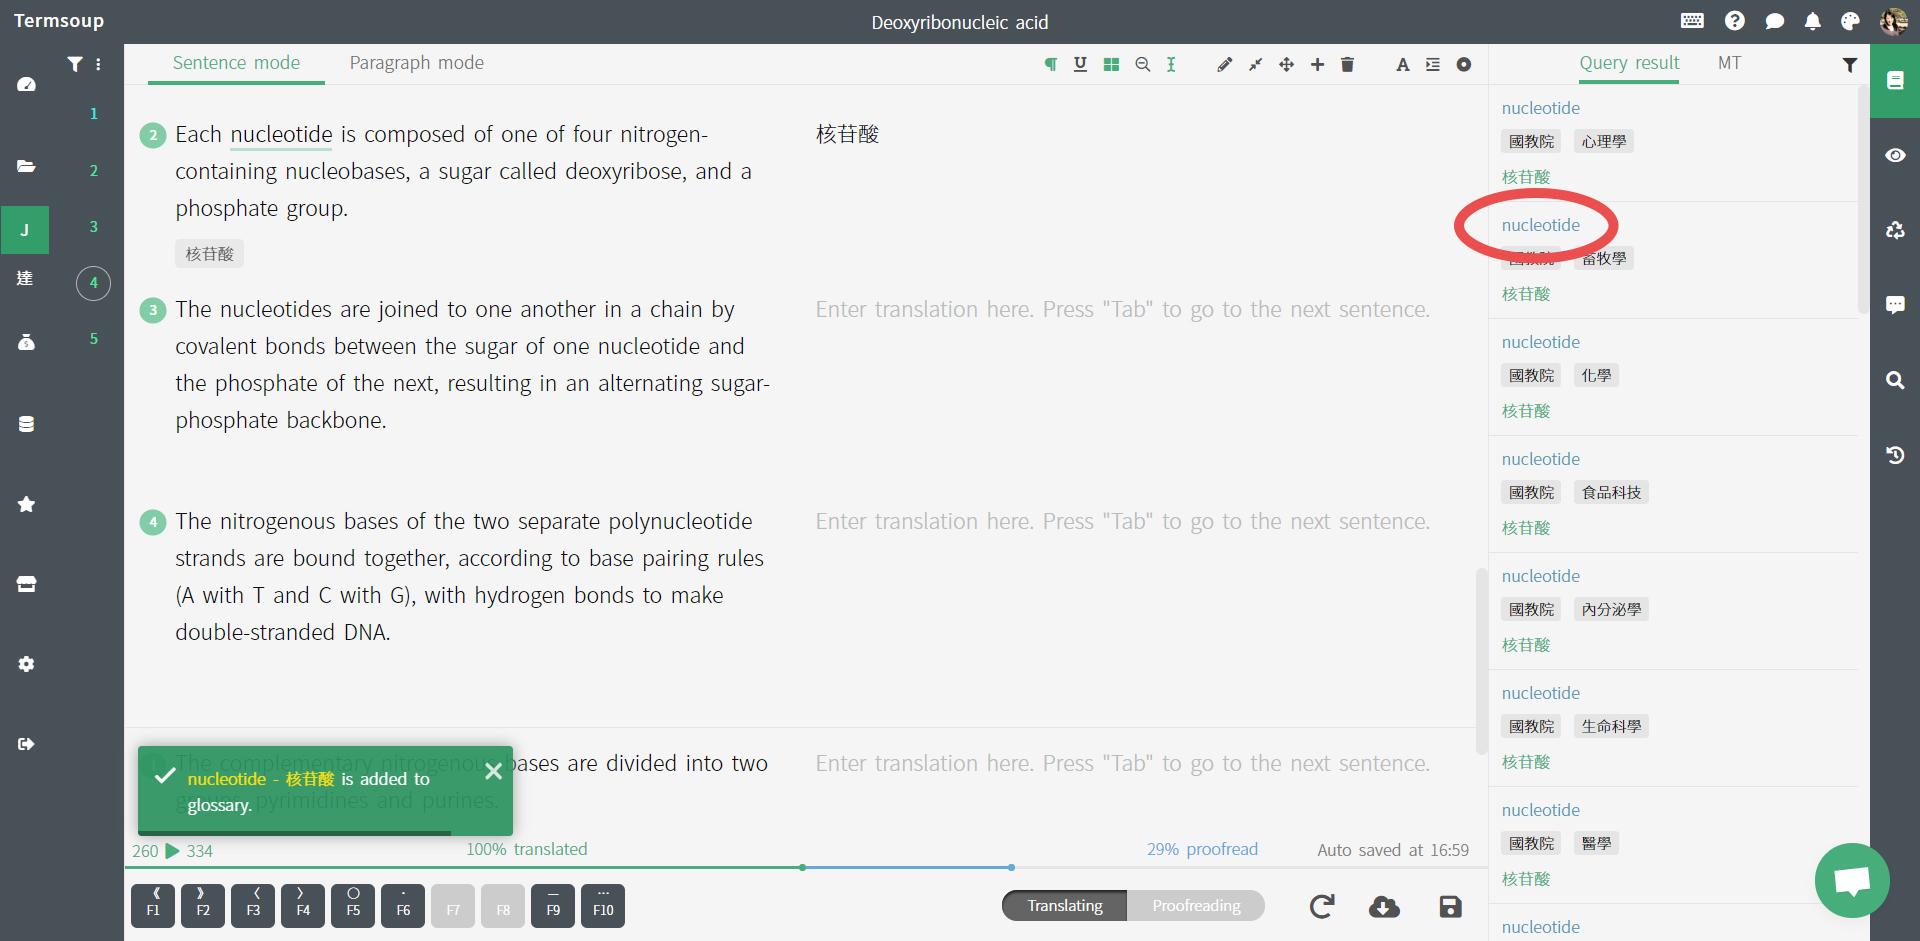Screen dimensions: 1920x941
Task: Open the favorites star icon in sidebar
Action: click(26, 504)
